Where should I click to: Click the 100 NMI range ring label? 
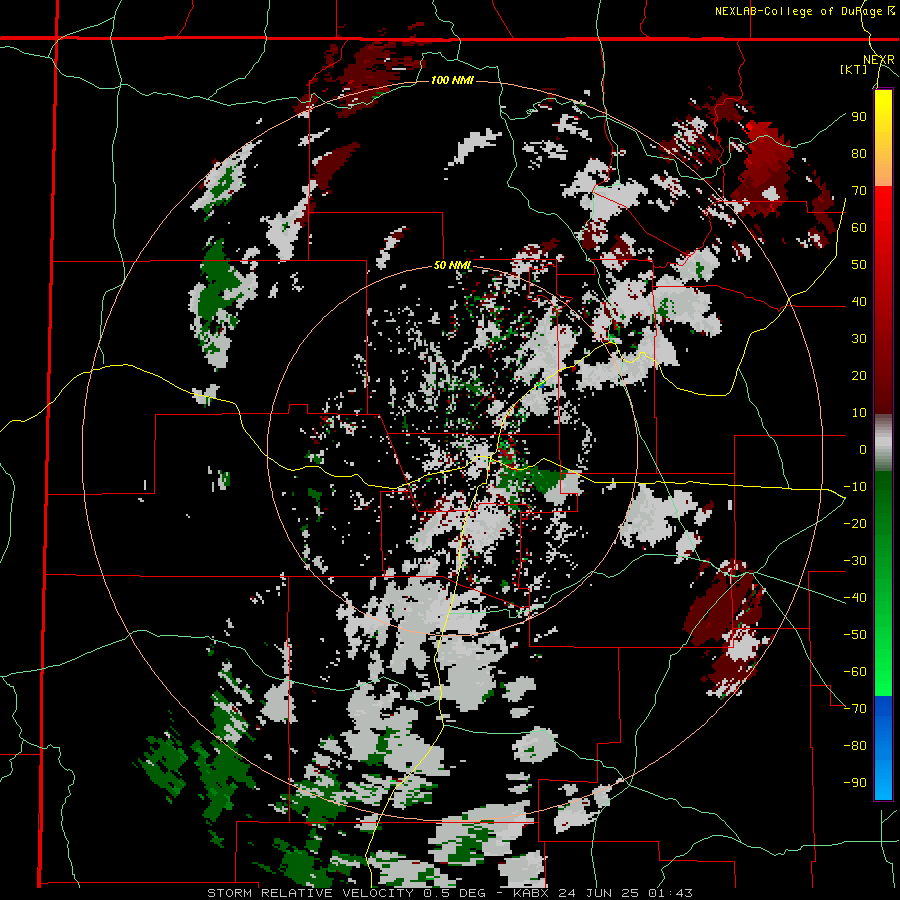click(452, 80)
